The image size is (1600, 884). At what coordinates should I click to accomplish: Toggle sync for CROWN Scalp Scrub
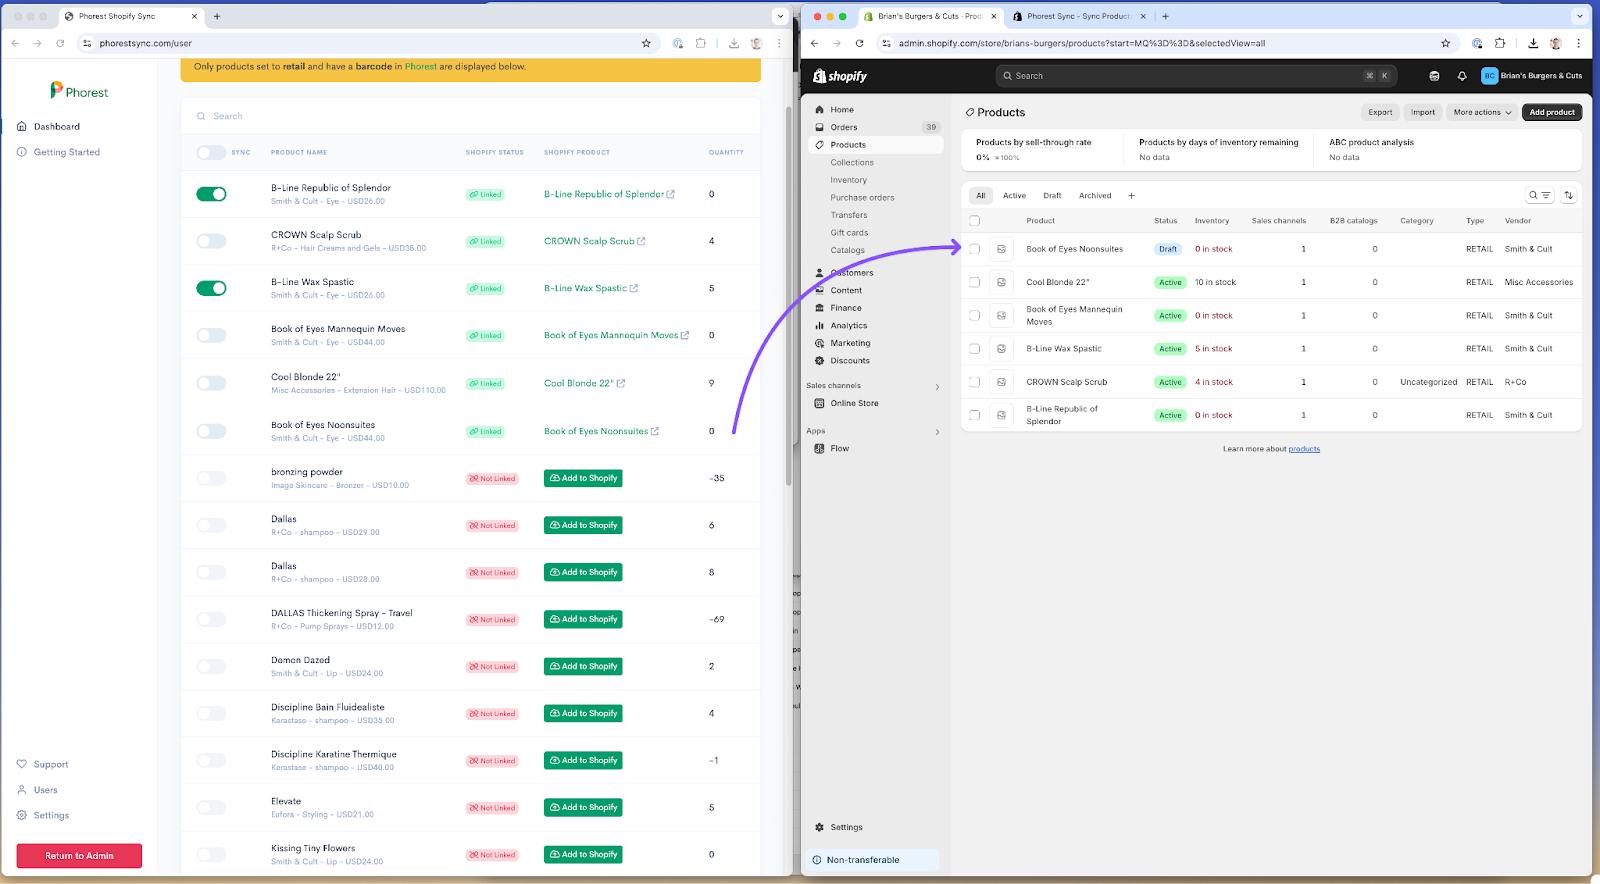coord(211,241)
